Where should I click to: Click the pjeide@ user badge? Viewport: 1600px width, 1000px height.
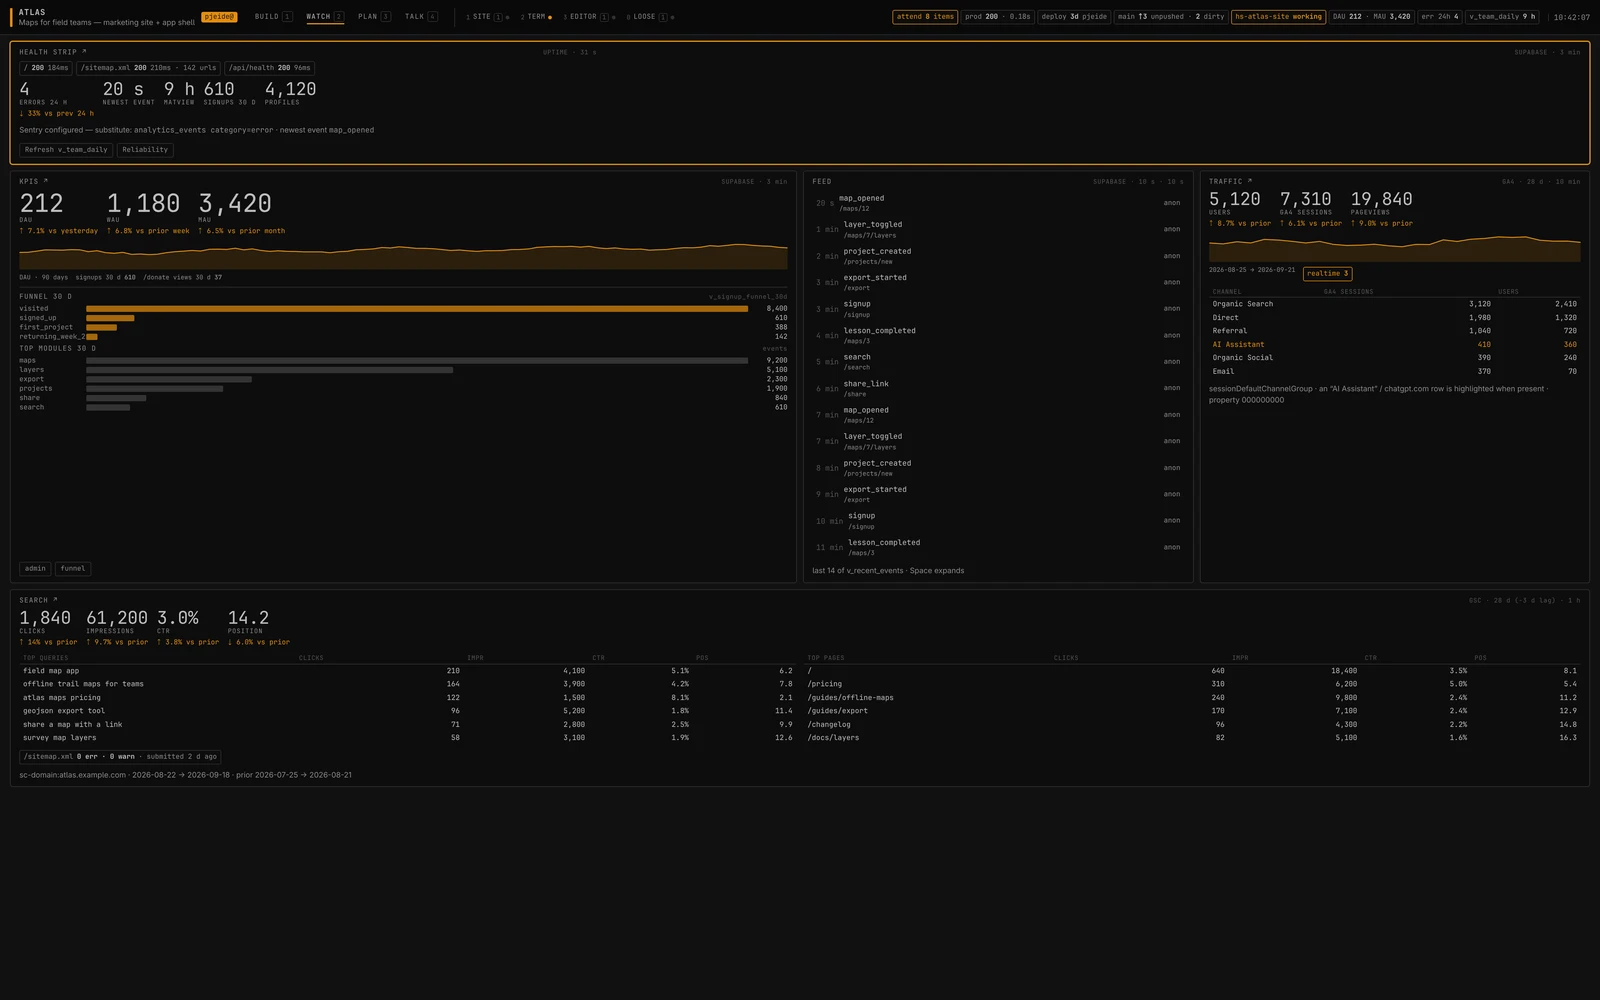click(x=219, y=17)
